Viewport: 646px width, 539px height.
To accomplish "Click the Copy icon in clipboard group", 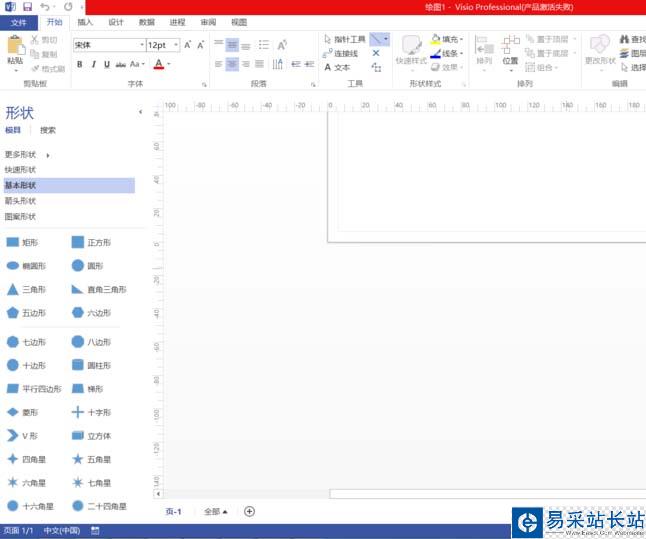I will point(35,54).
